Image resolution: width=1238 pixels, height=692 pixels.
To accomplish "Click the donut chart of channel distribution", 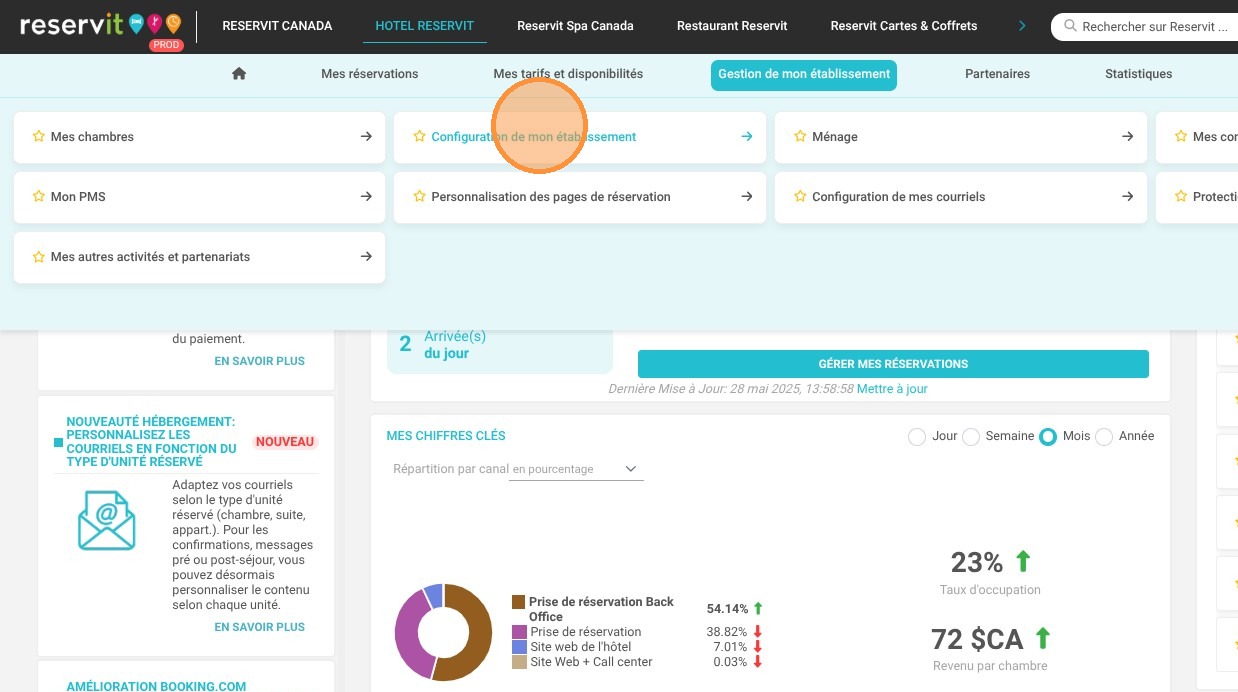I will [x=443, y=633].
